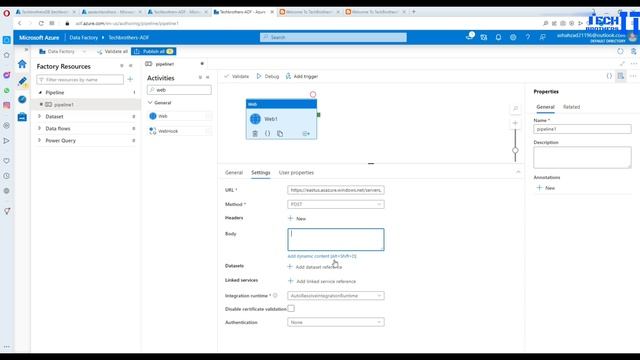Screen dimensions: 640x360
Task: Click the canvas search magnifier icon
Action: point(516,109)
